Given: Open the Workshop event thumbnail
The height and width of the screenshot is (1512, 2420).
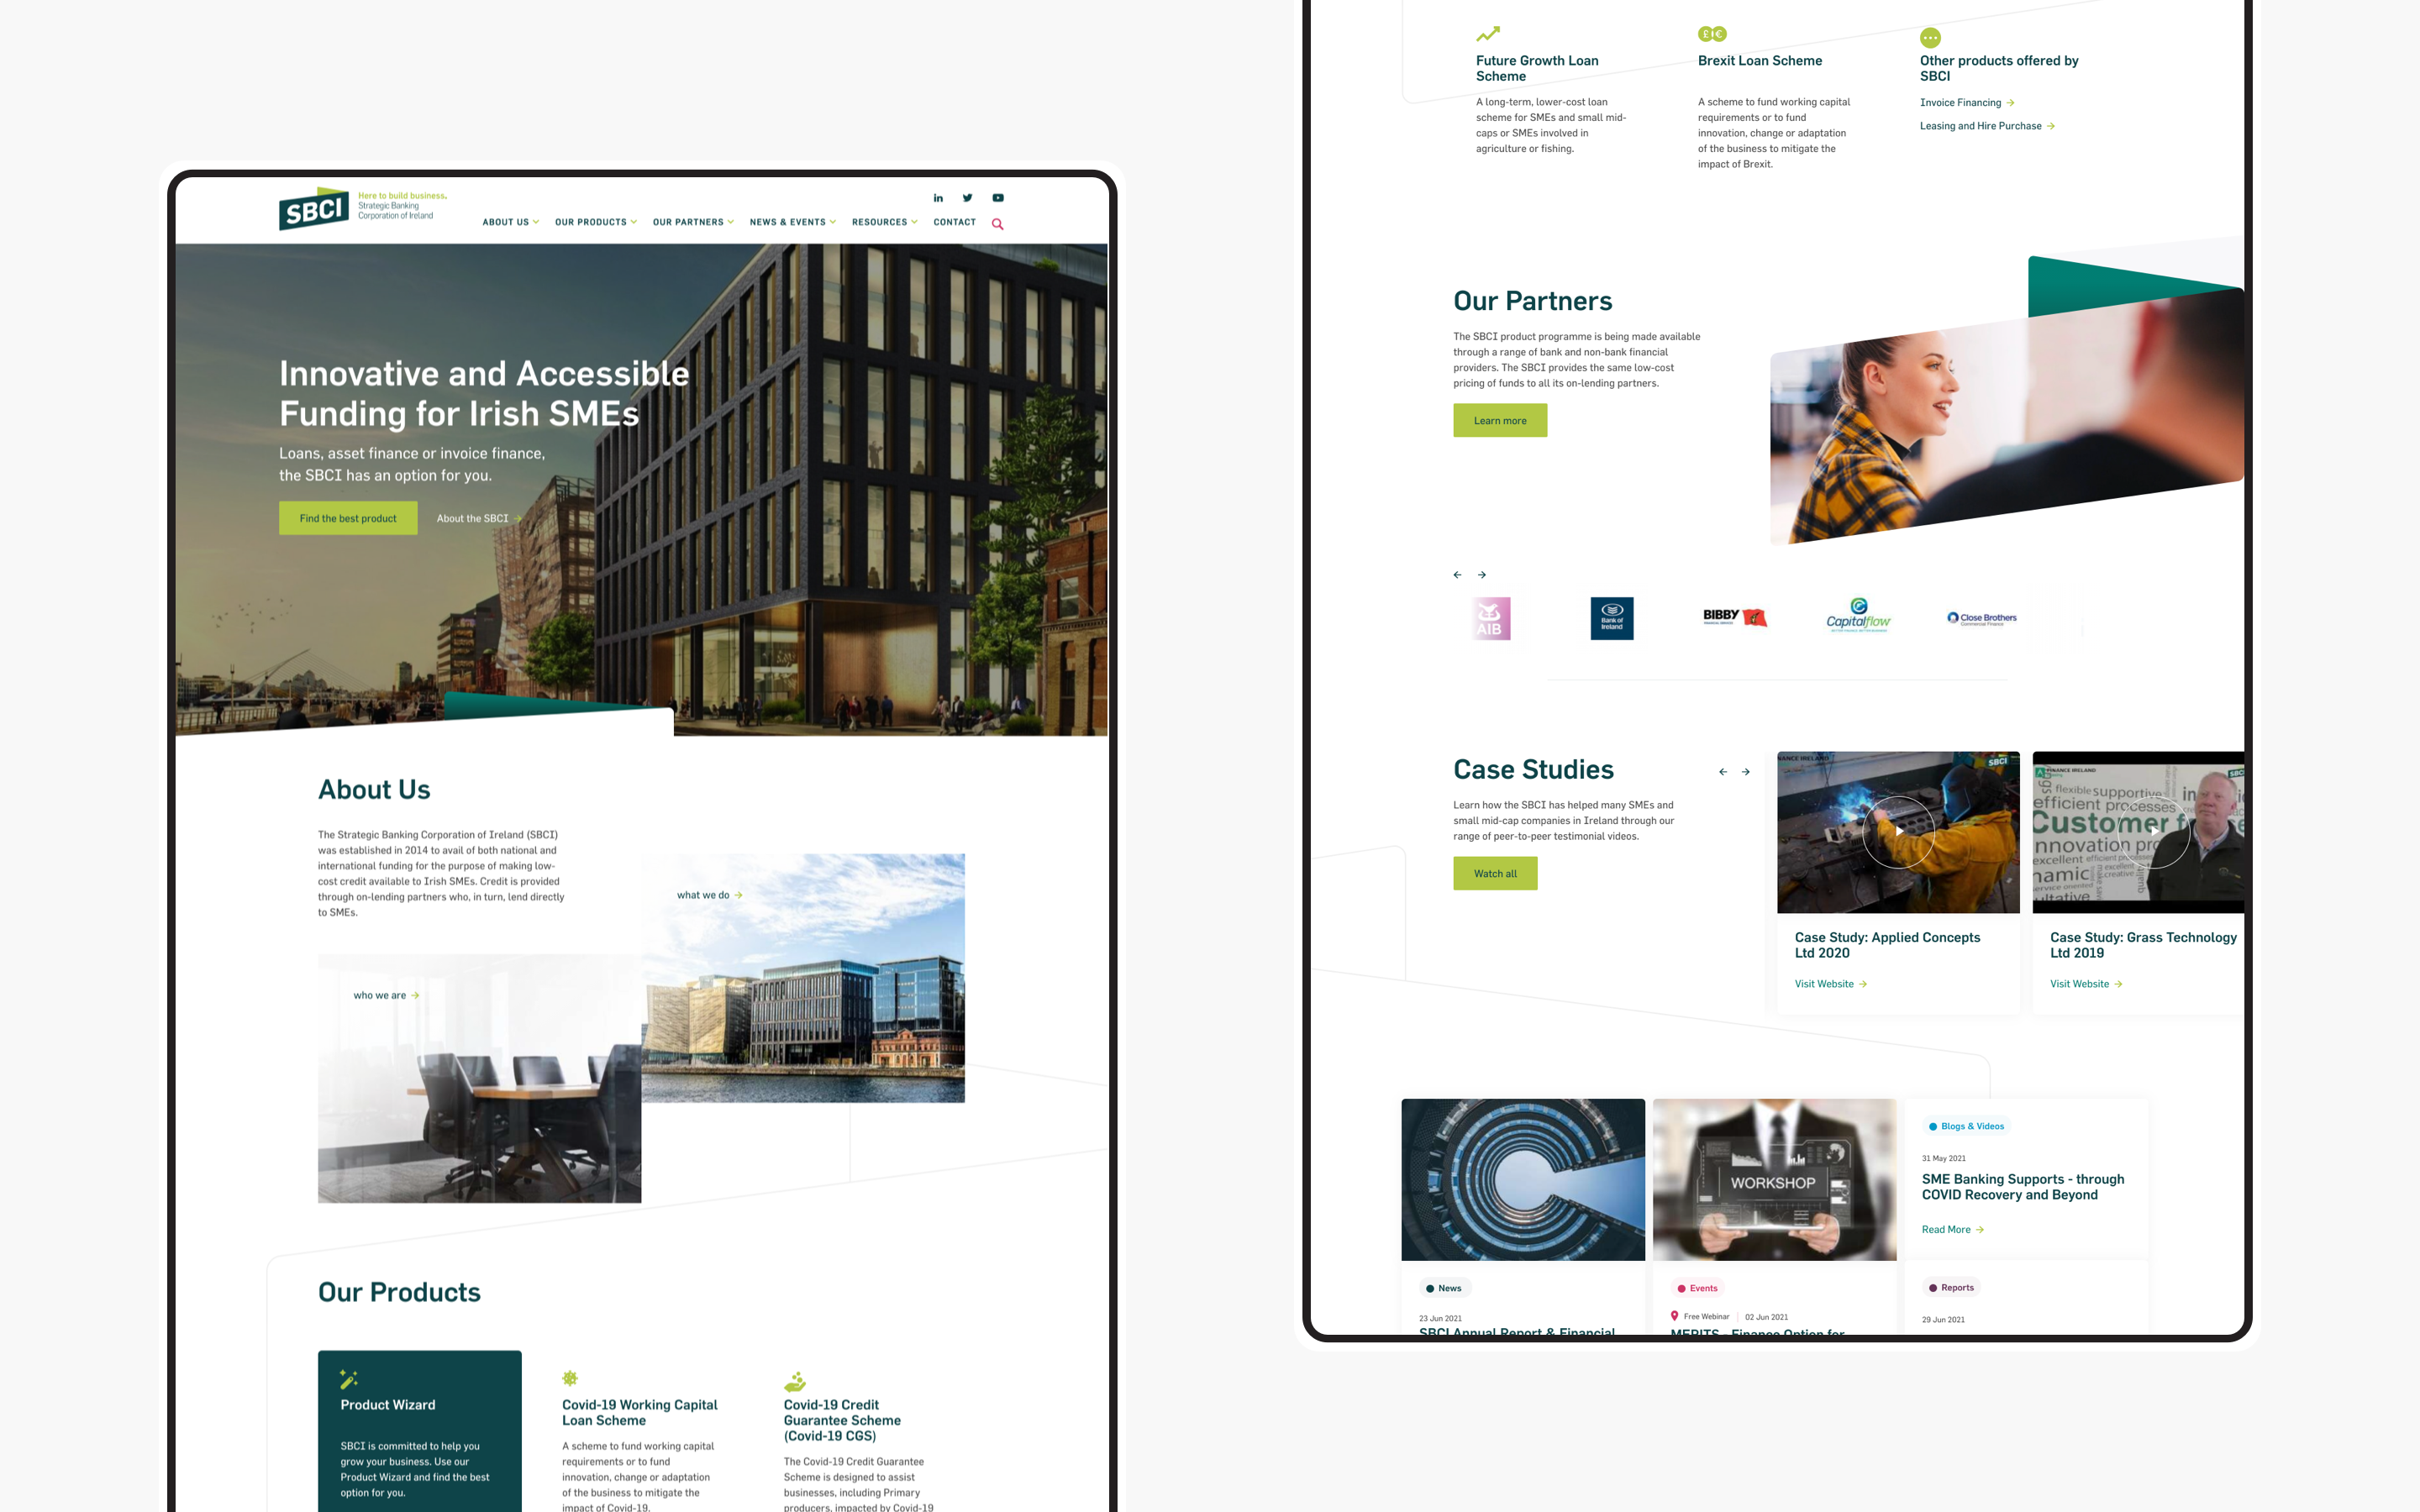Looking at the screenshot, I should (x=1774, y=1180).
